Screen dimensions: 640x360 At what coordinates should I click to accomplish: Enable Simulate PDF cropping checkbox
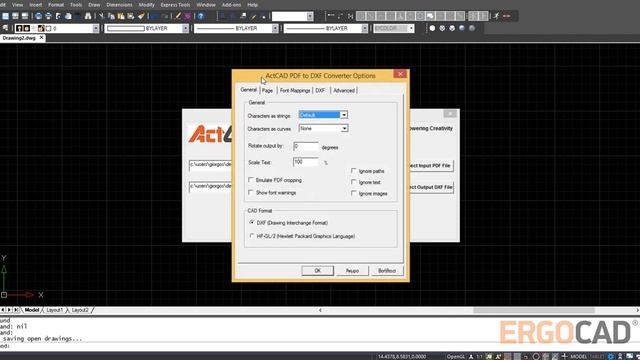251,180
